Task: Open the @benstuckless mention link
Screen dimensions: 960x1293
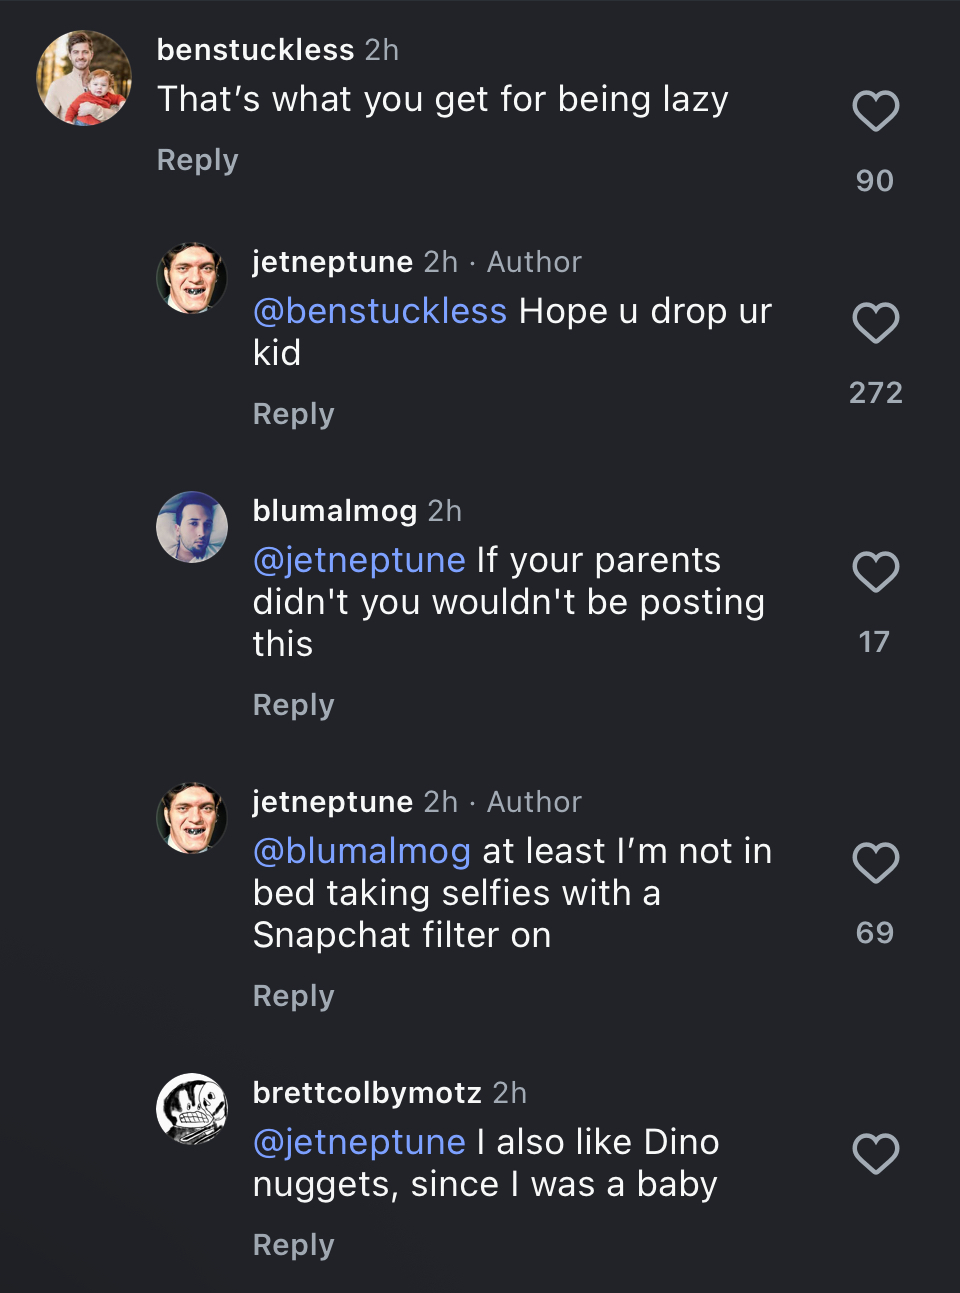Action: click(380, 311)
